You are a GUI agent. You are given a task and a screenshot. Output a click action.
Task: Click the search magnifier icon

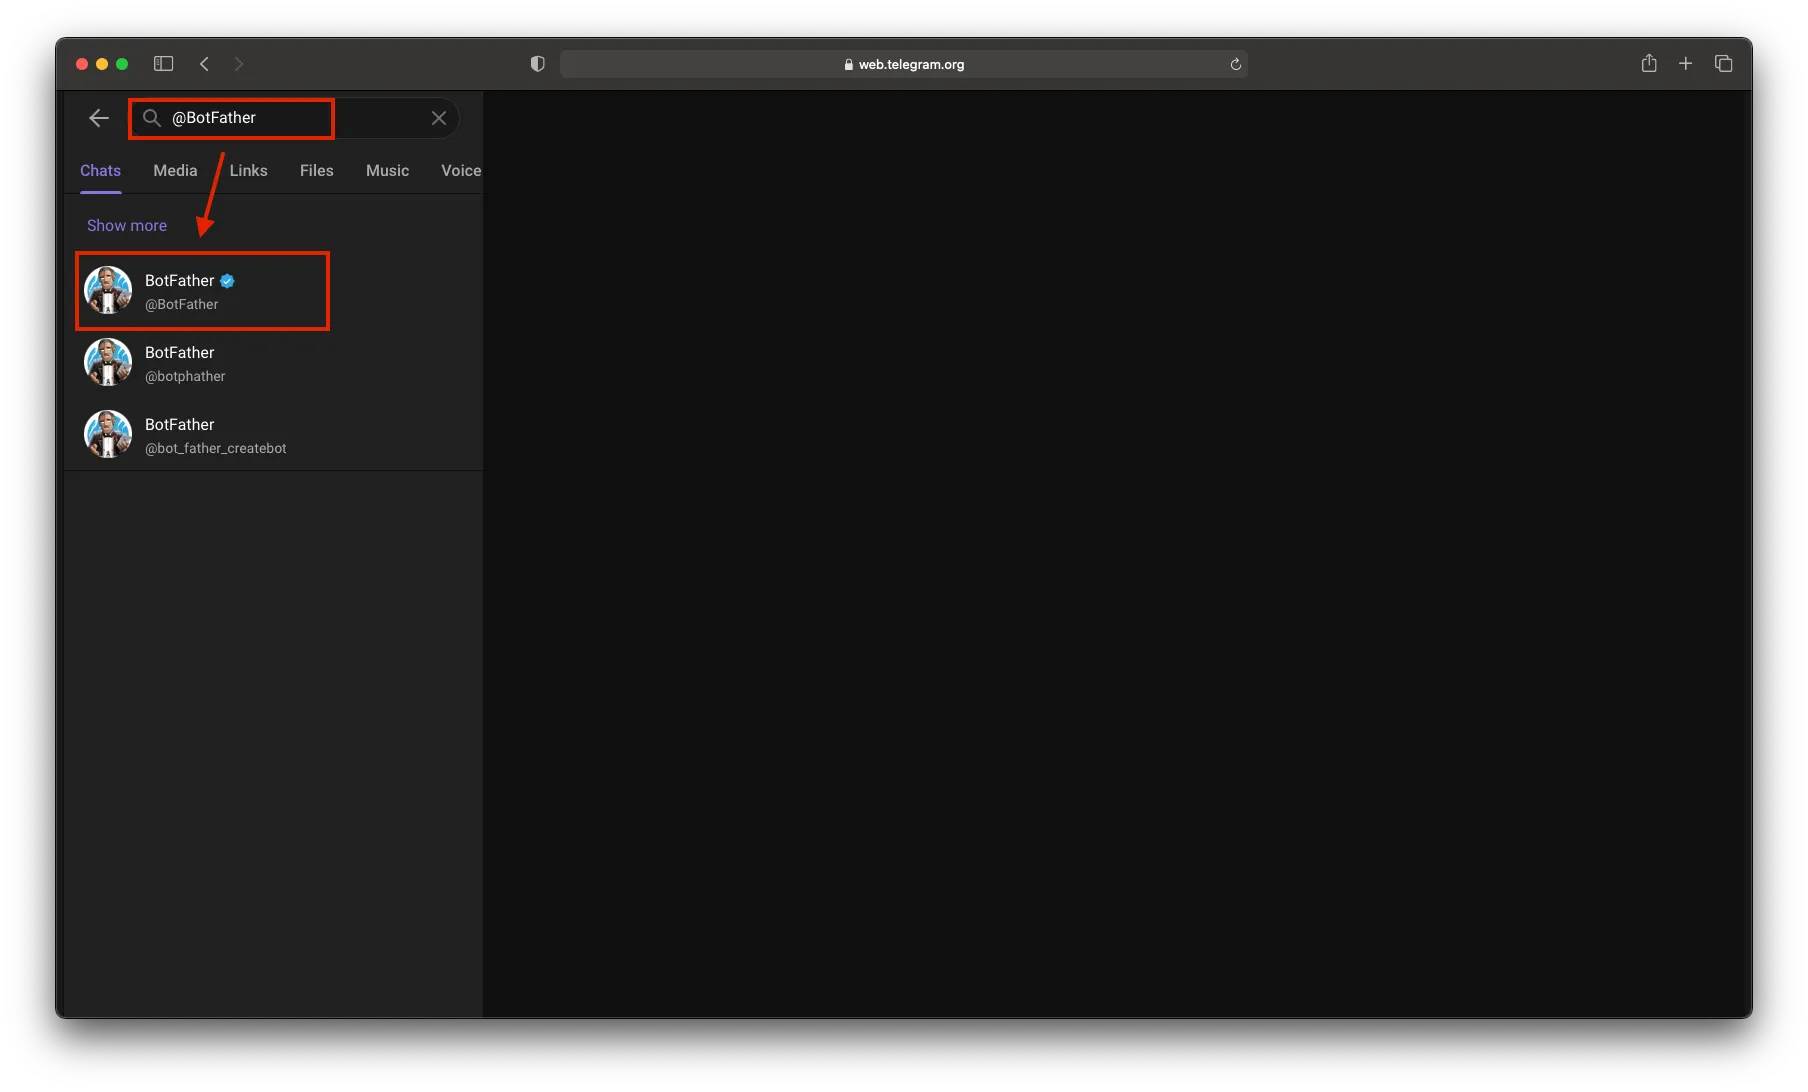152,118
